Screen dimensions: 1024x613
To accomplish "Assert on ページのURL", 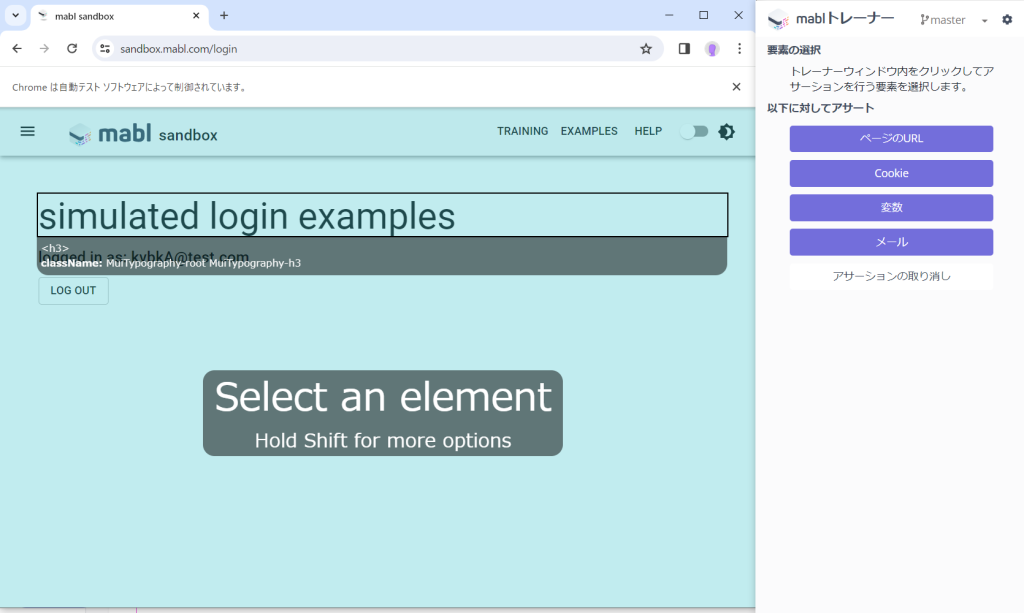I will [x=891, y=138].
